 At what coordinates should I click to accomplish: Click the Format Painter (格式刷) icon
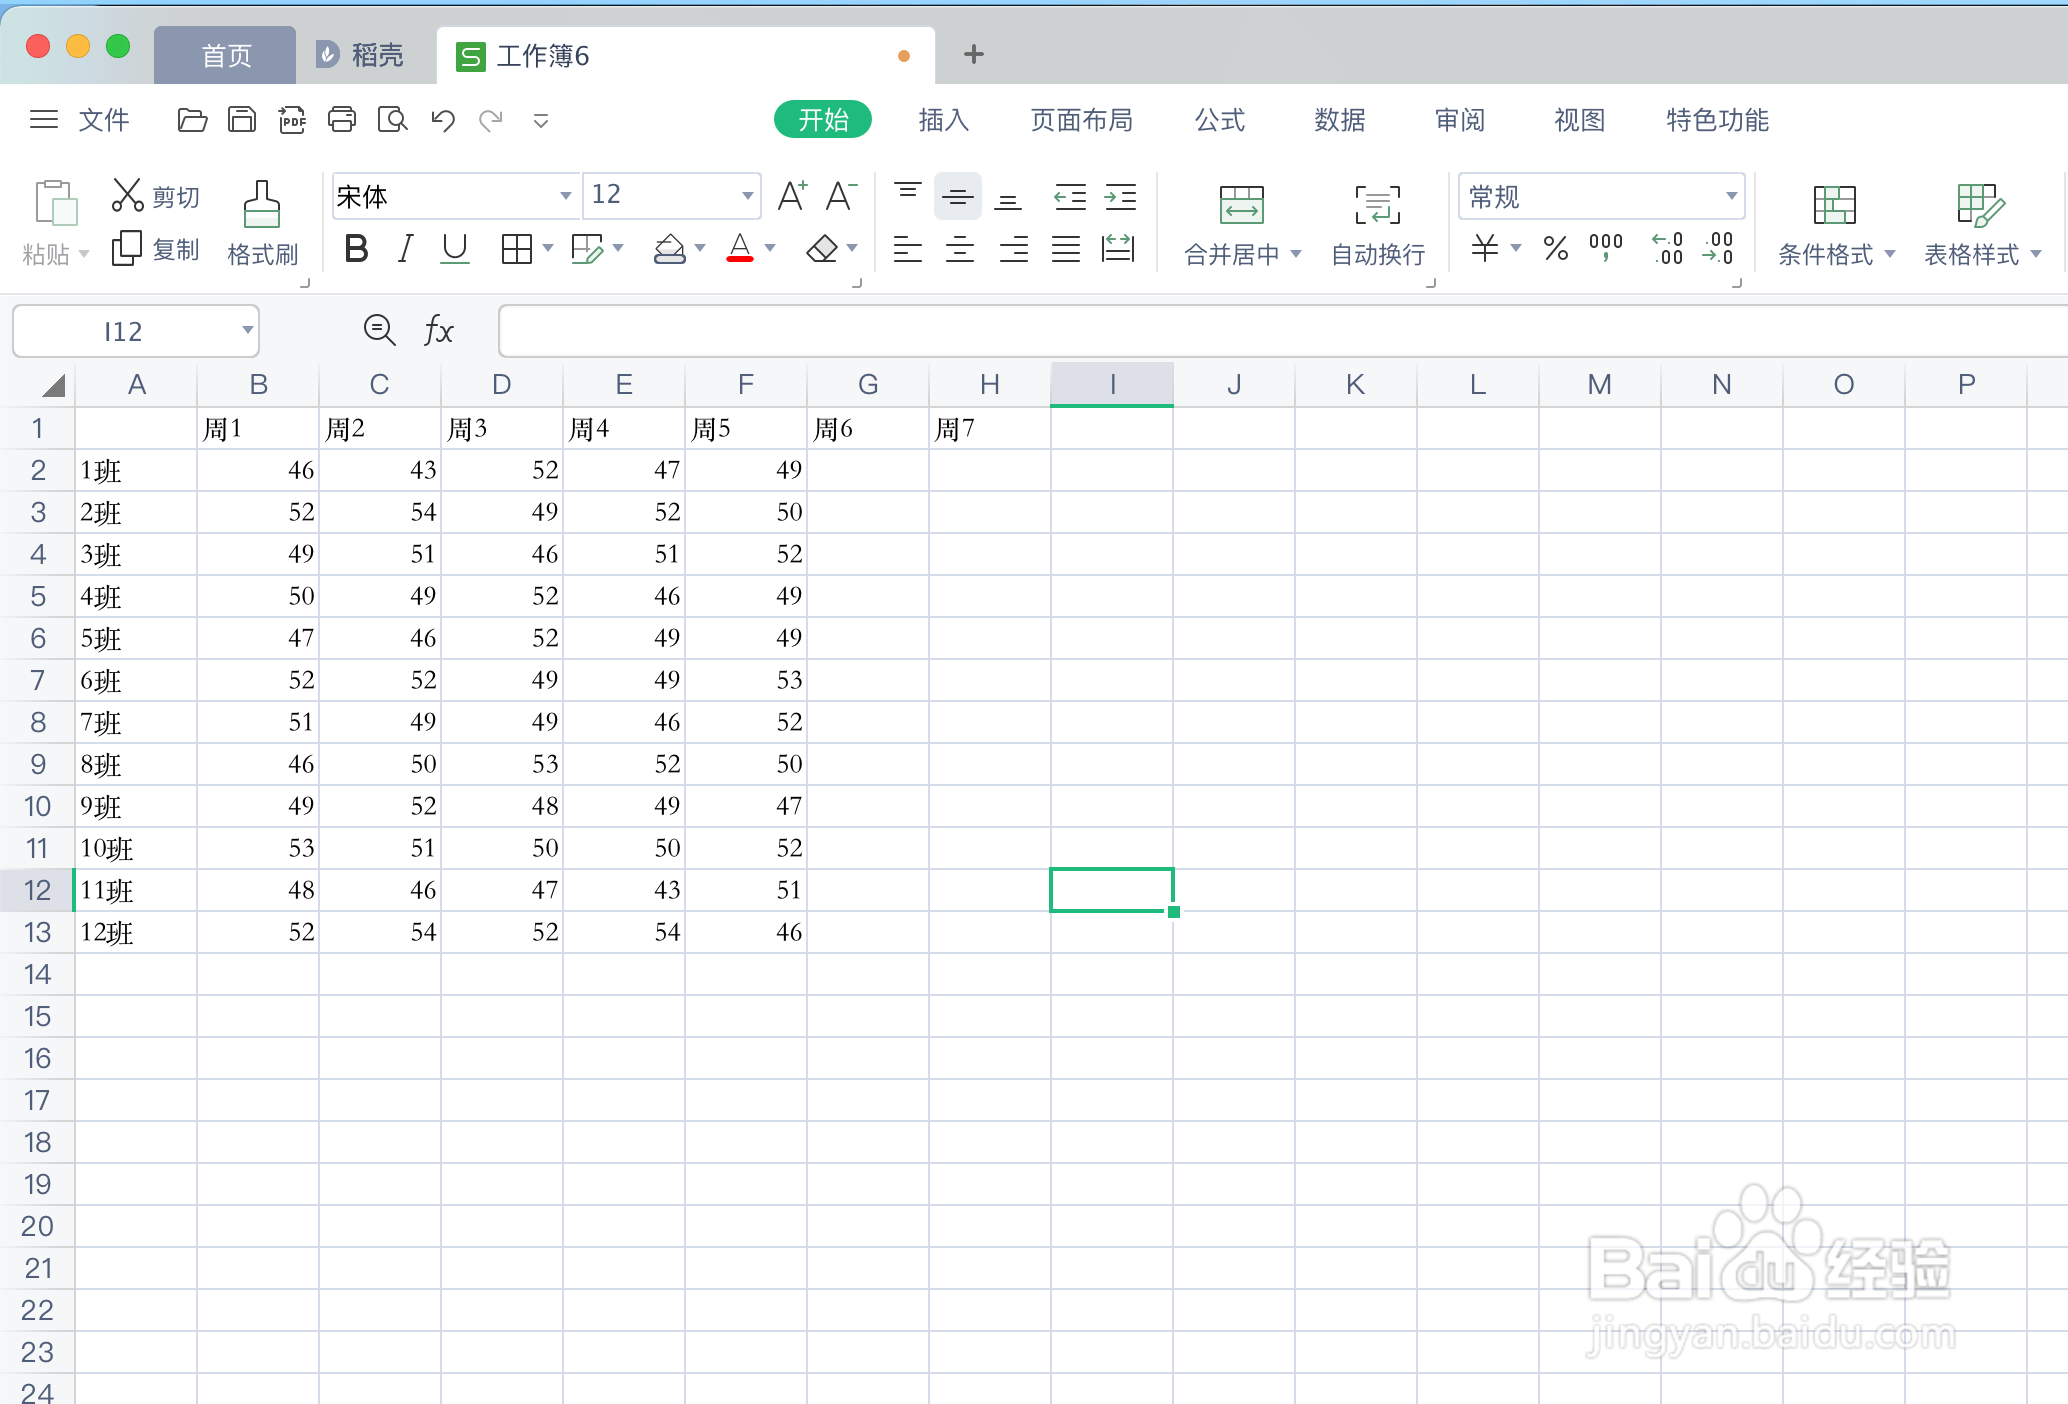coord(261,206)
